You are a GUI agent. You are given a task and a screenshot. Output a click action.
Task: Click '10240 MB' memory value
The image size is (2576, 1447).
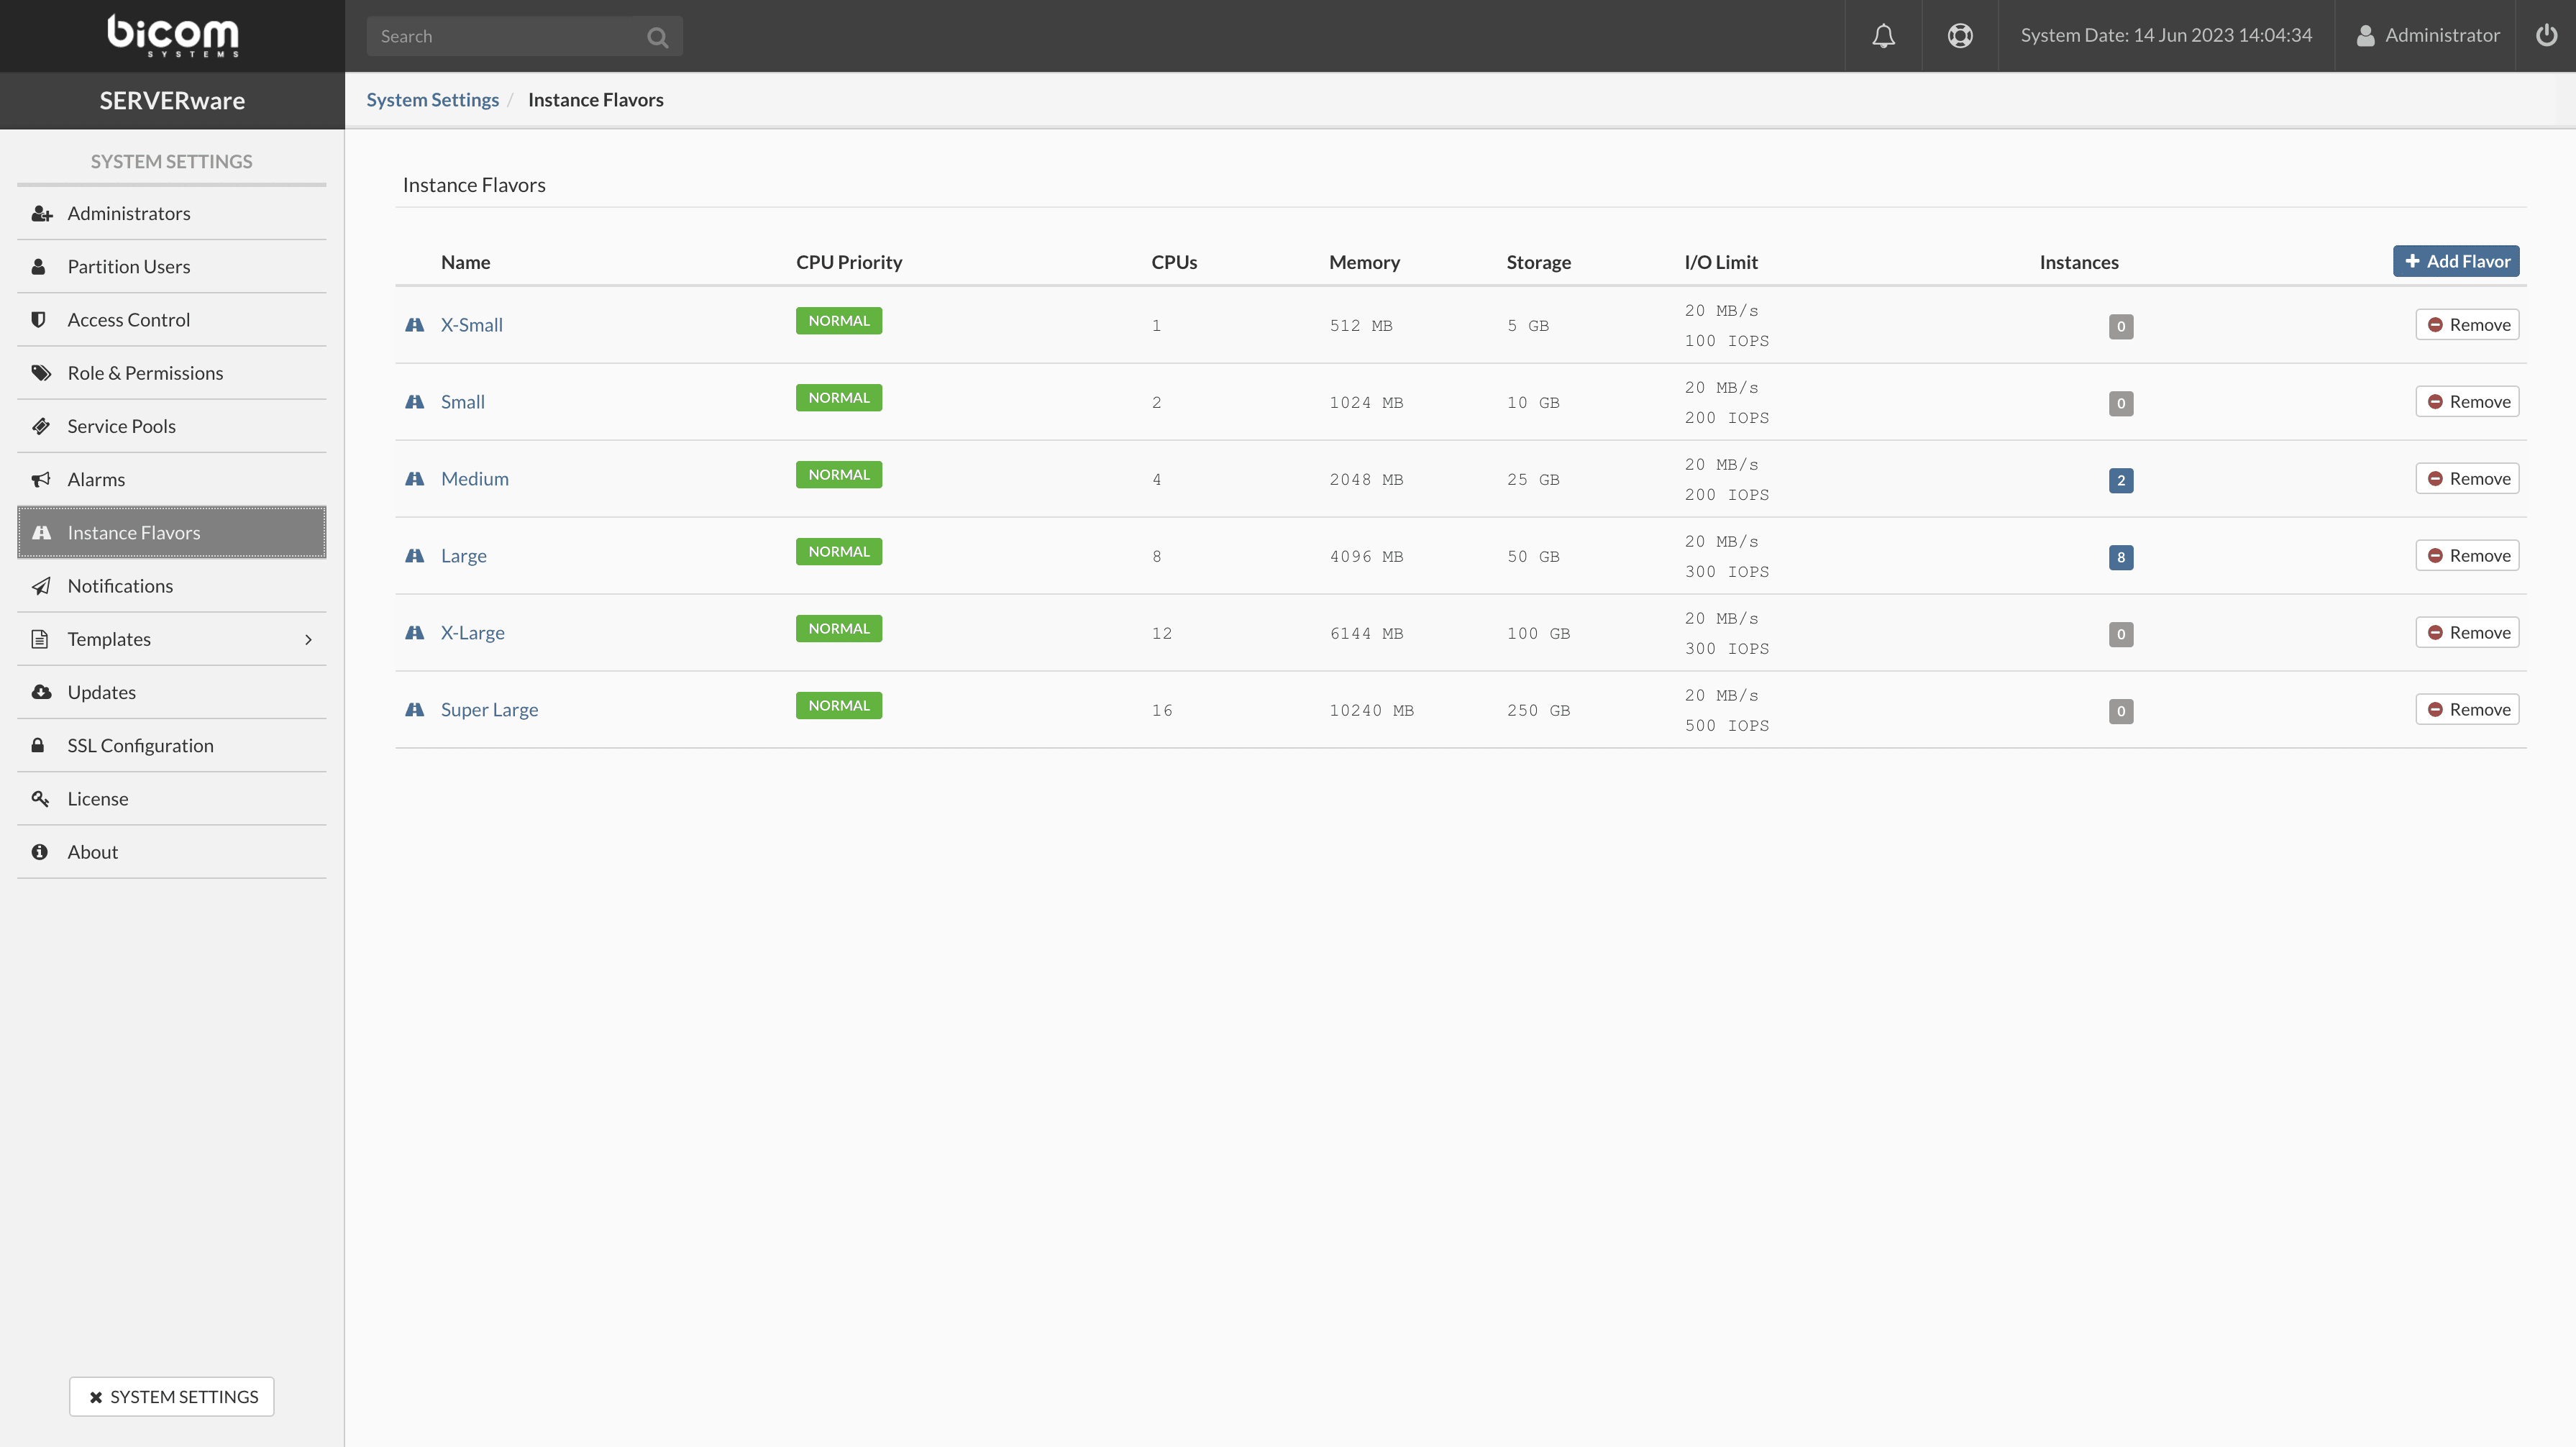1372,711
